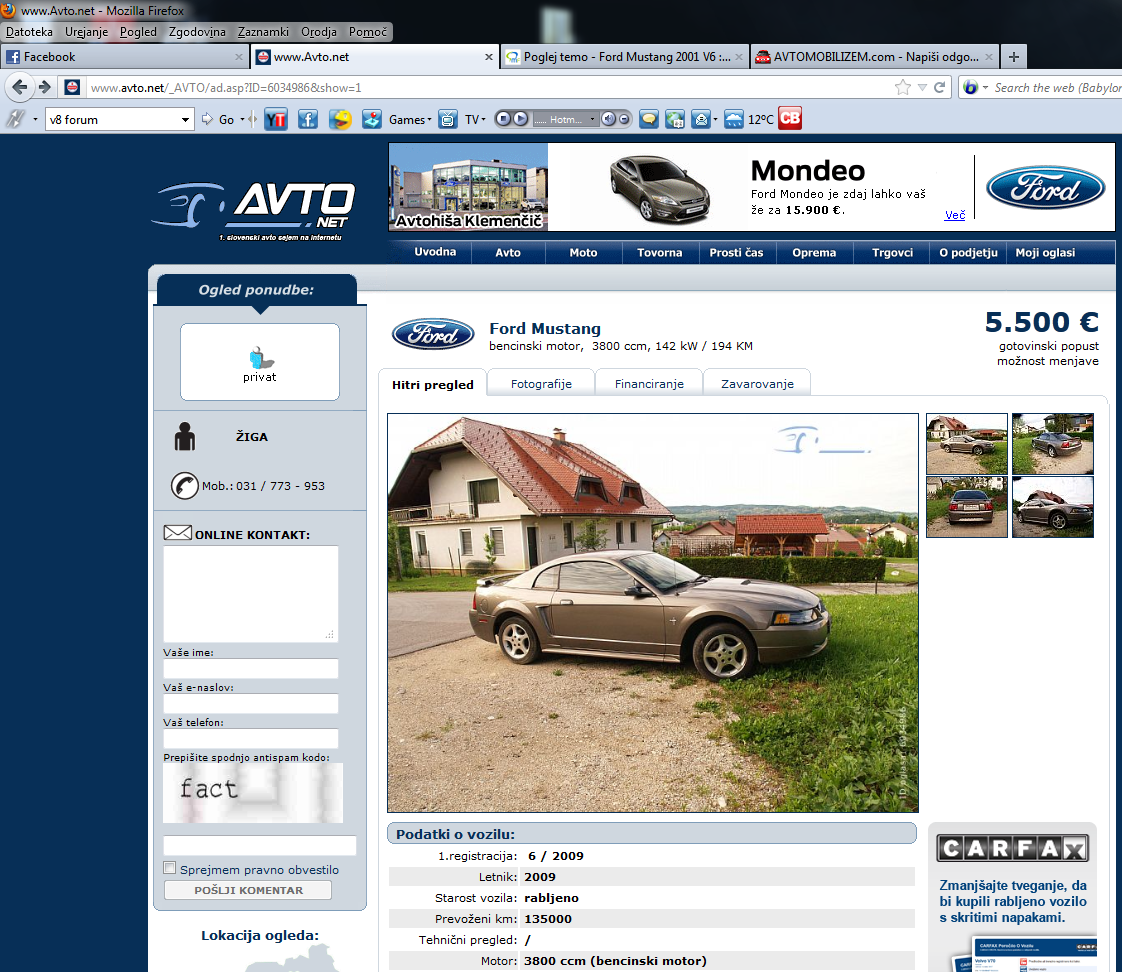Stop the toolbar radio player
1122x972 pixels.
tap(504, 119)
